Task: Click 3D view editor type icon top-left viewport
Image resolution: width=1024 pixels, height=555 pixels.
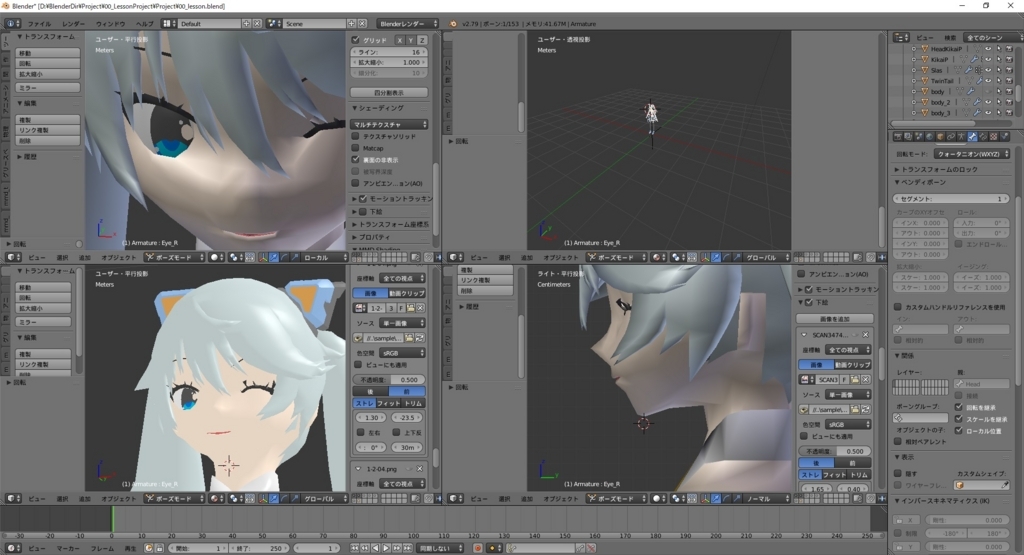Action: [x=13, y=257]
